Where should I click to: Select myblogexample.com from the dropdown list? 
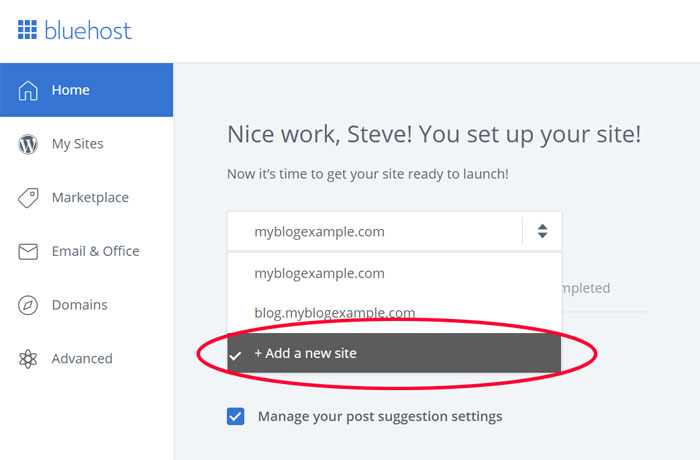pos(395,273)
